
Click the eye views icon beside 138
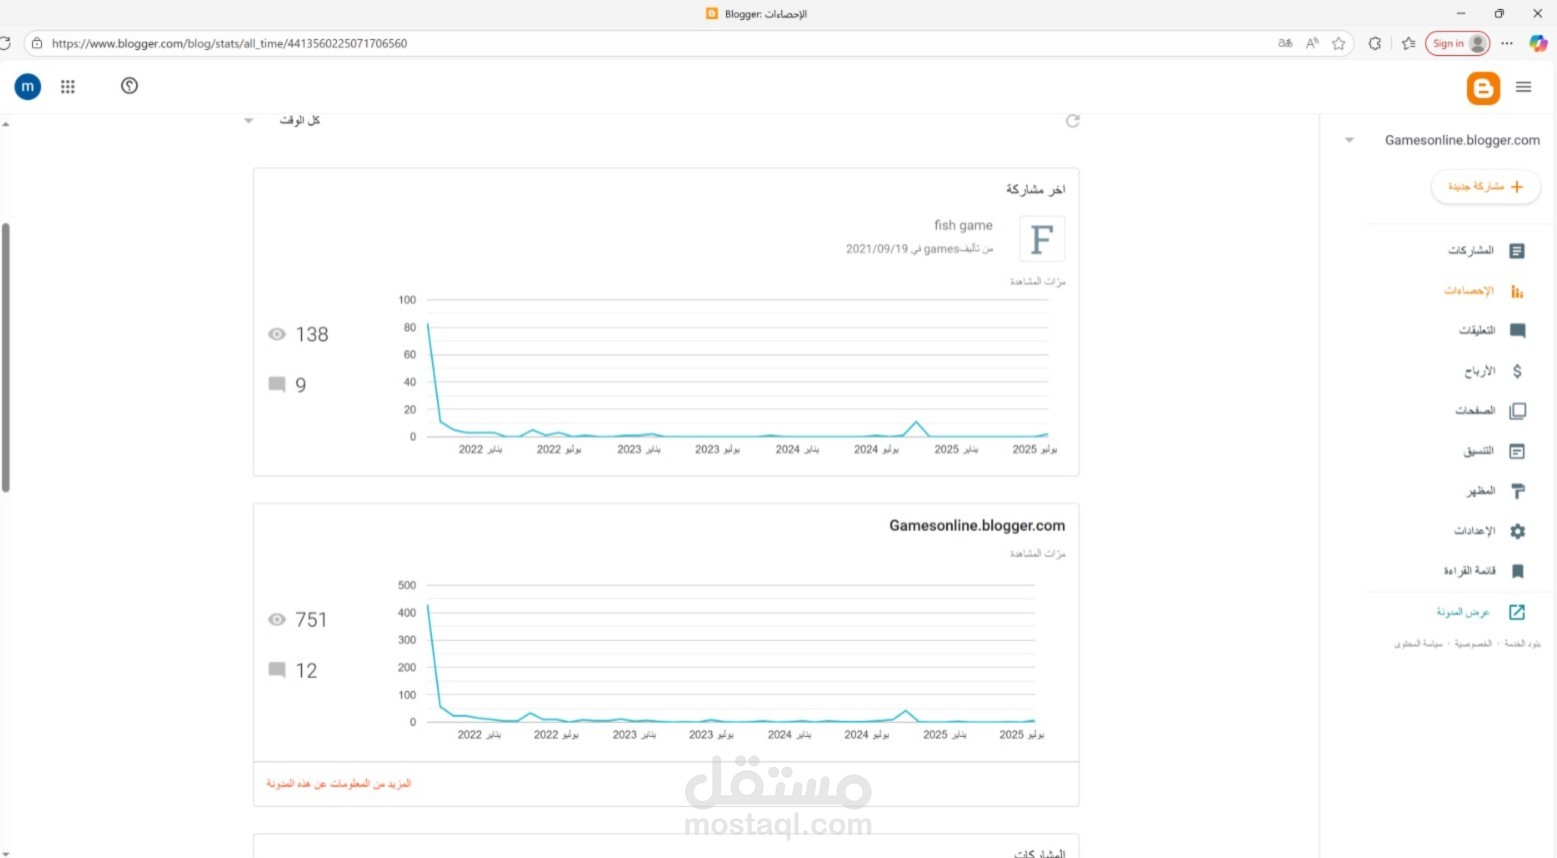277,335
